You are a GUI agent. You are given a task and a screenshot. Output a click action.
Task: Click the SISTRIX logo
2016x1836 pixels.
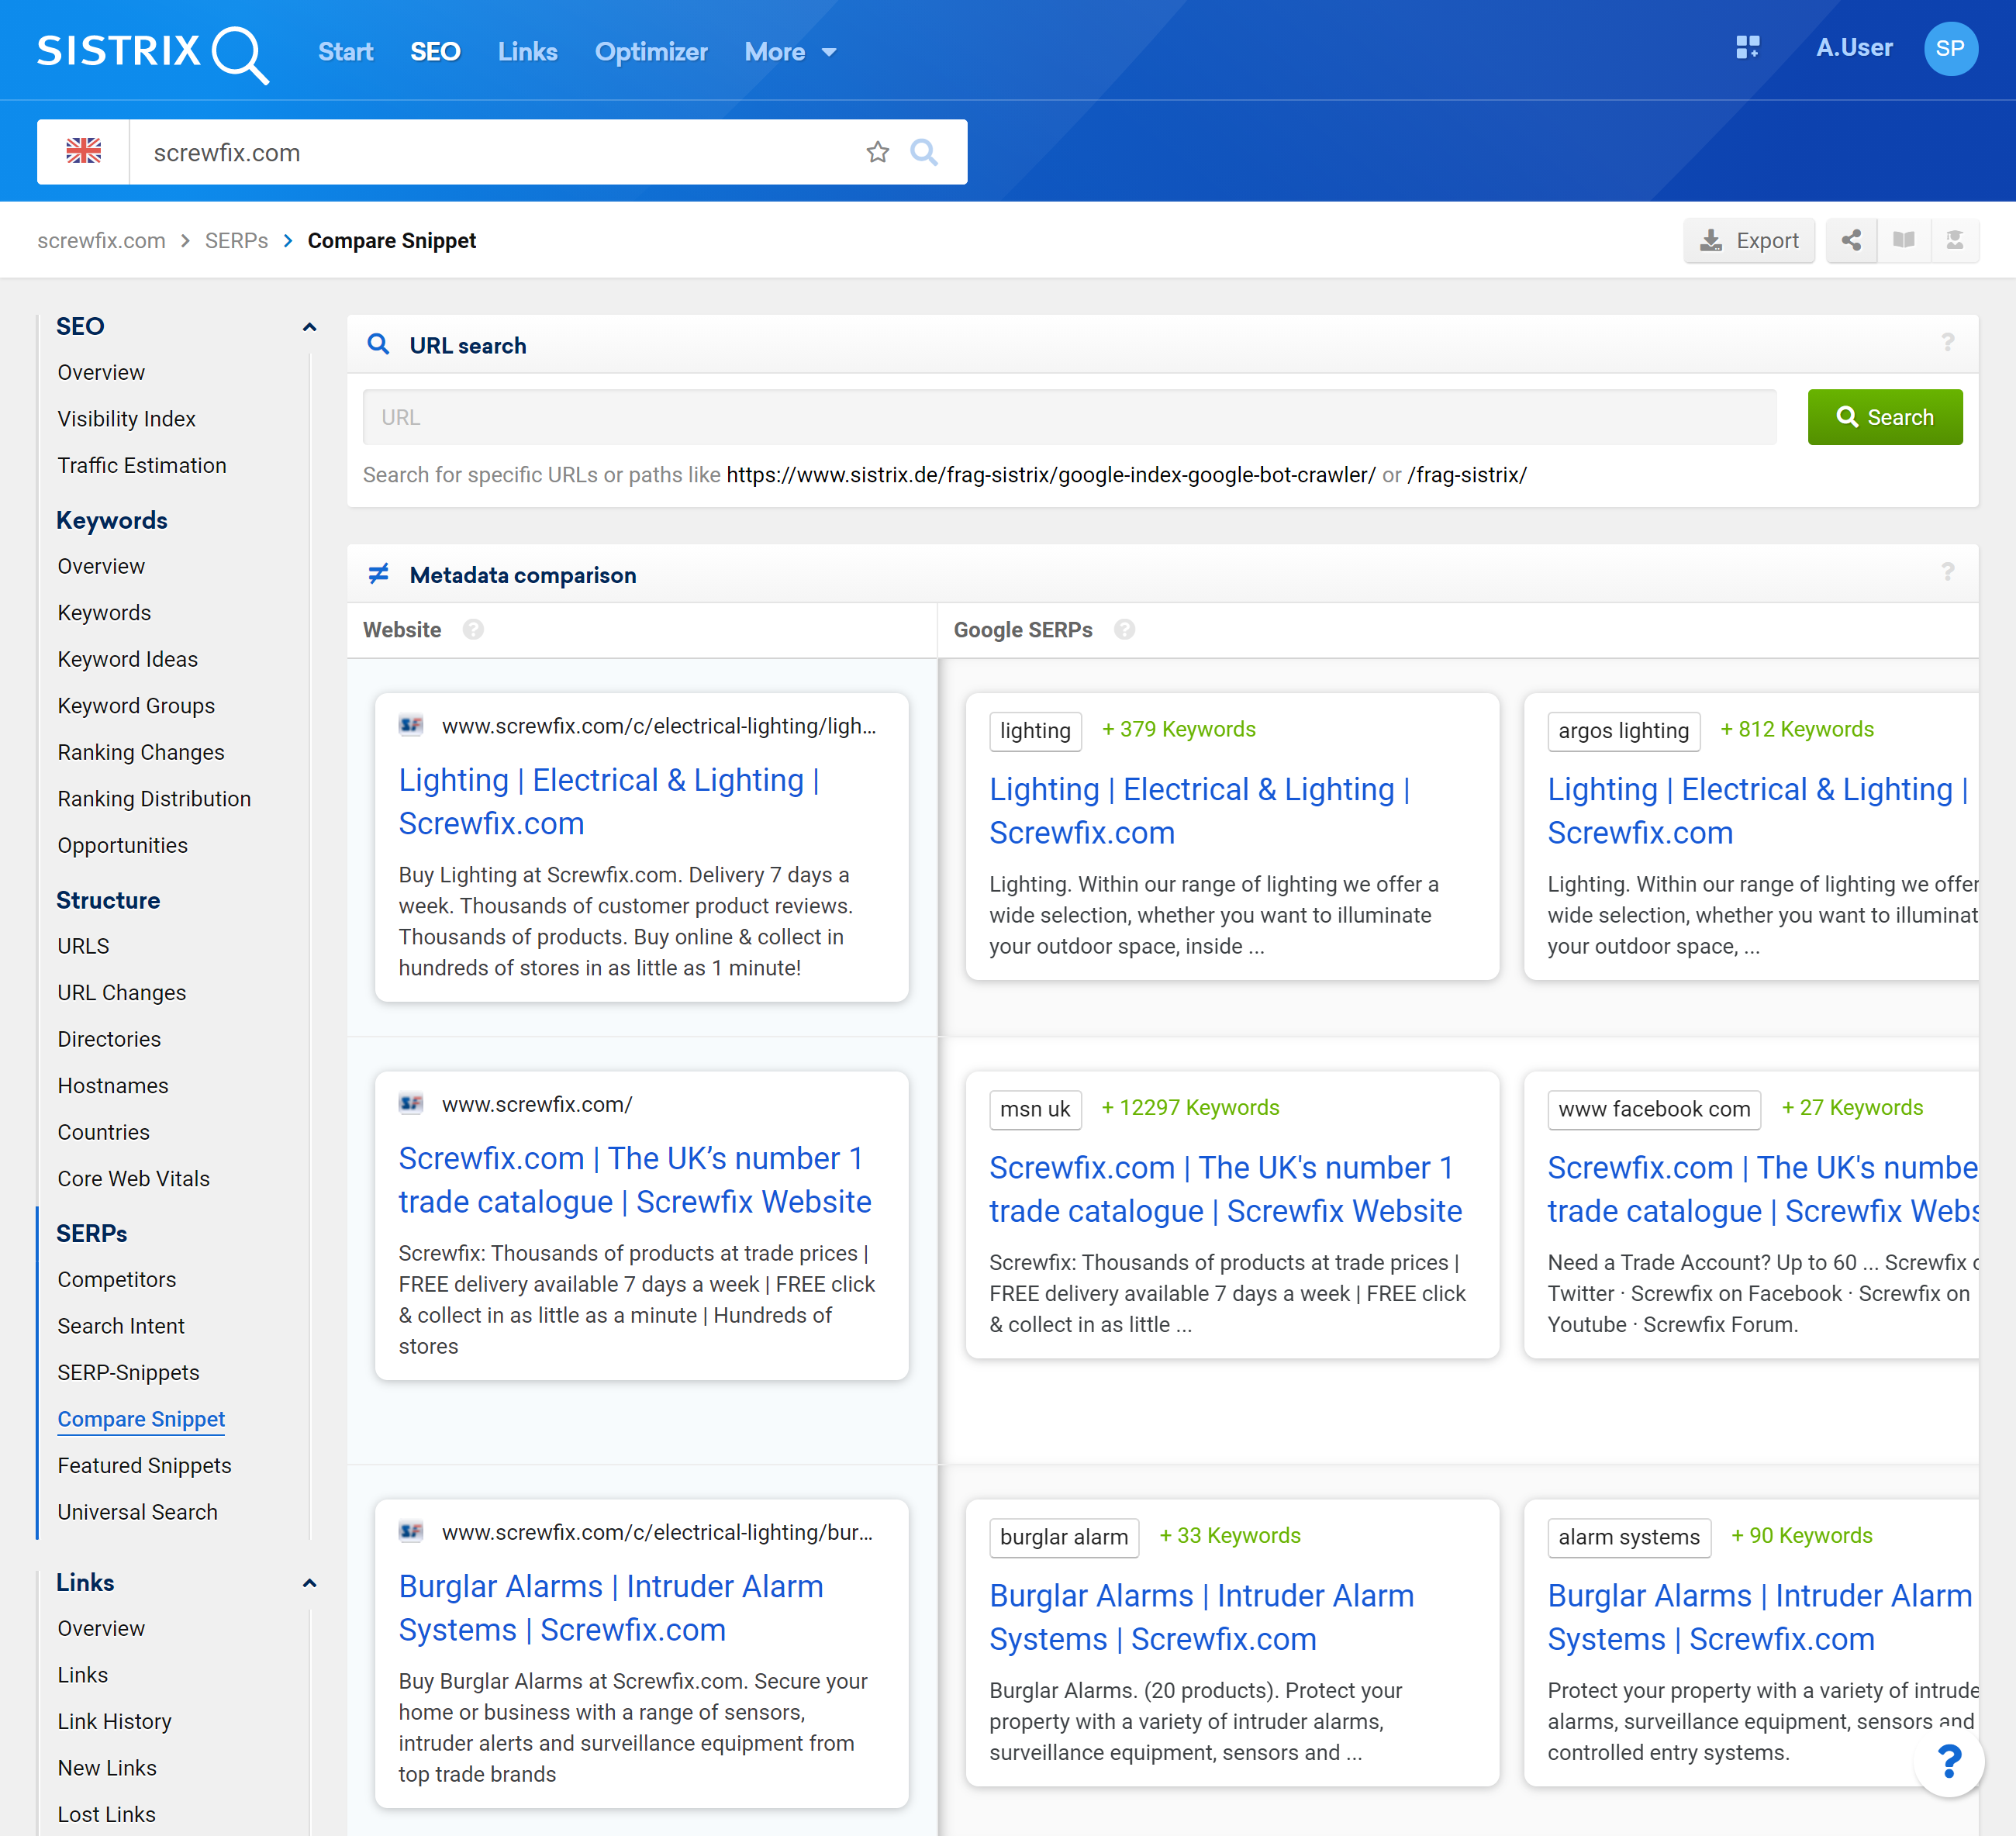[x=152, y=53]
